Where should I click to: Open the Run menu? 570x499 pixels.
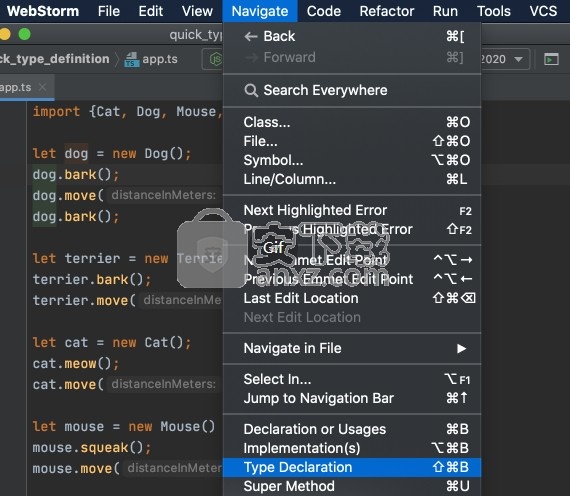(445, 11)
